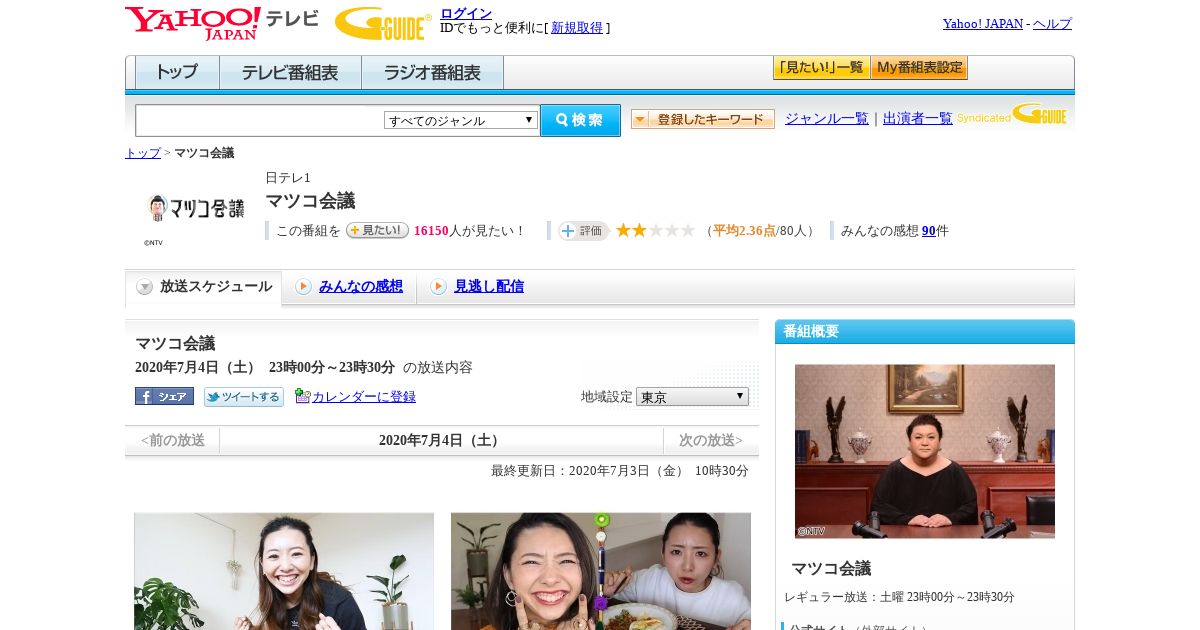This screenshot has height=630, width=1200.
Task: Click orange play icon beside みんなの感想
Action: (x=303, y=287)
